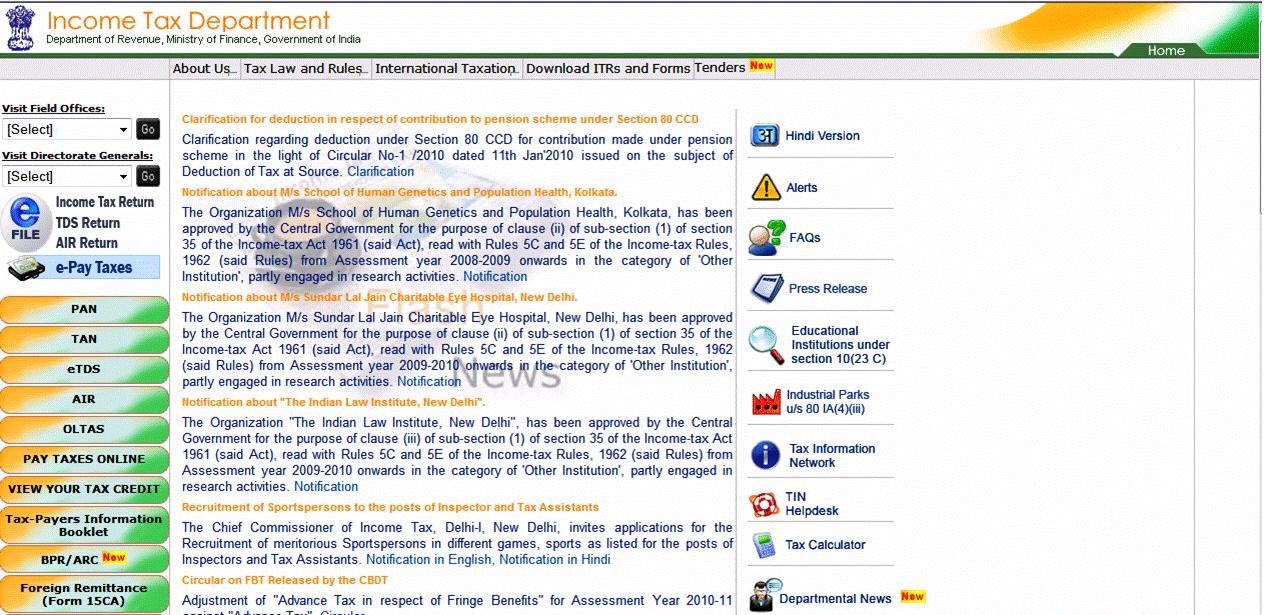The image size is (1279, 615).
Task: Click the Tax Information Network link text
Action: (x=832, y=456)
